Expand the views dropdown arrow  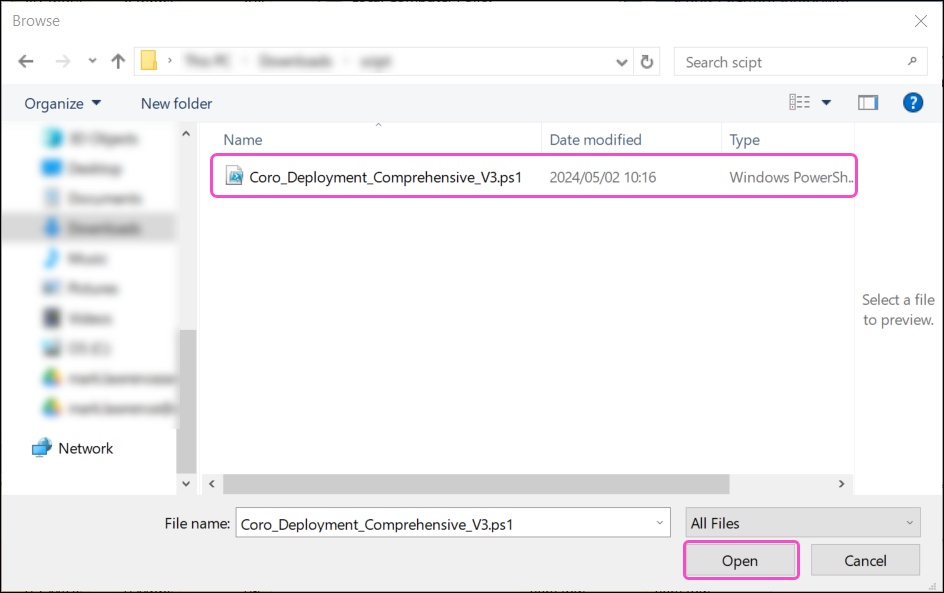tap(824, 102)
